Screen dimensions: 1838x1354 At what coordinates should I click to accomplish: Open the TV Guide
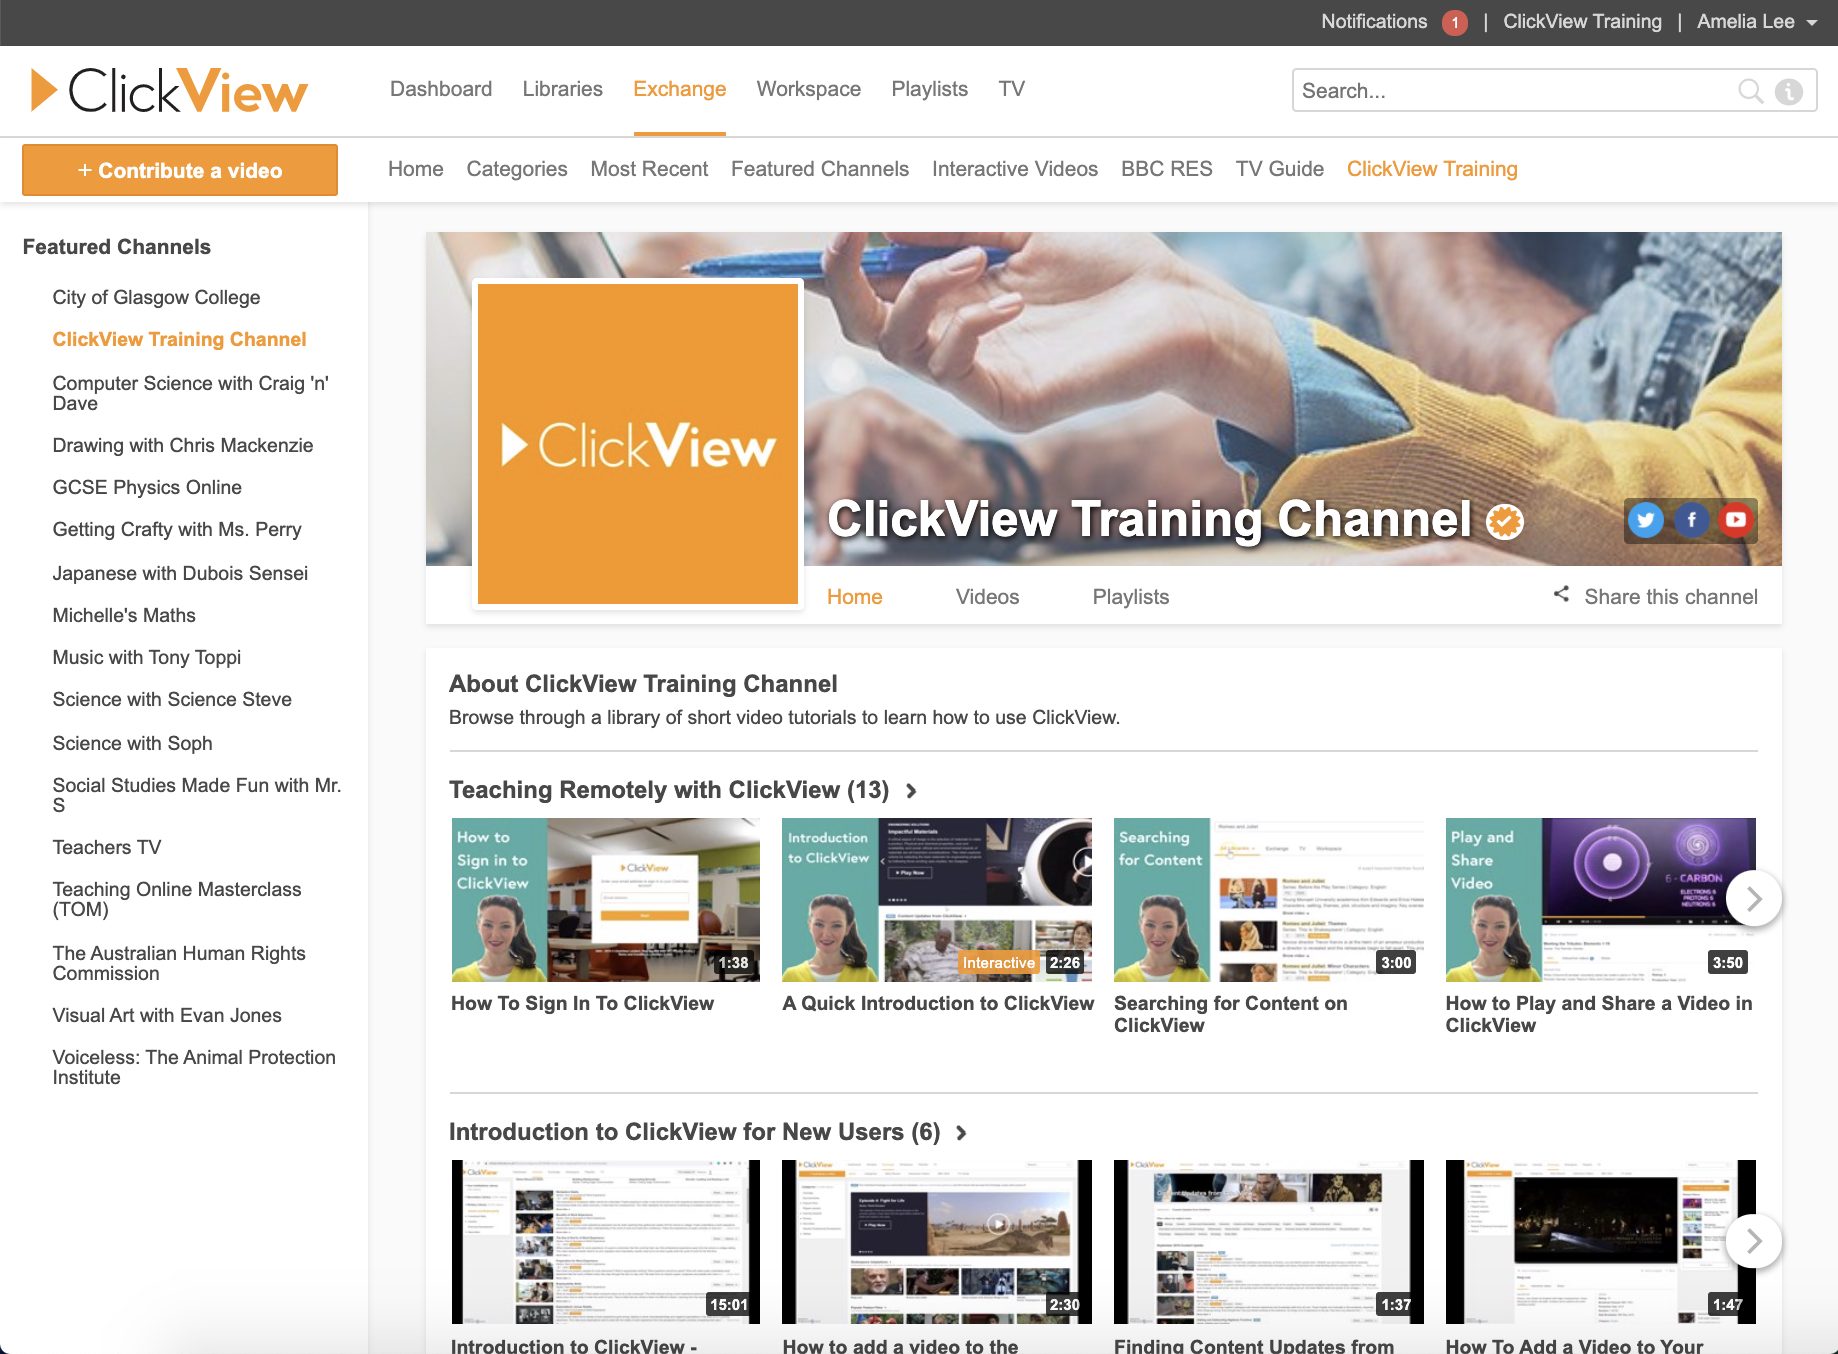[1279, 169]
